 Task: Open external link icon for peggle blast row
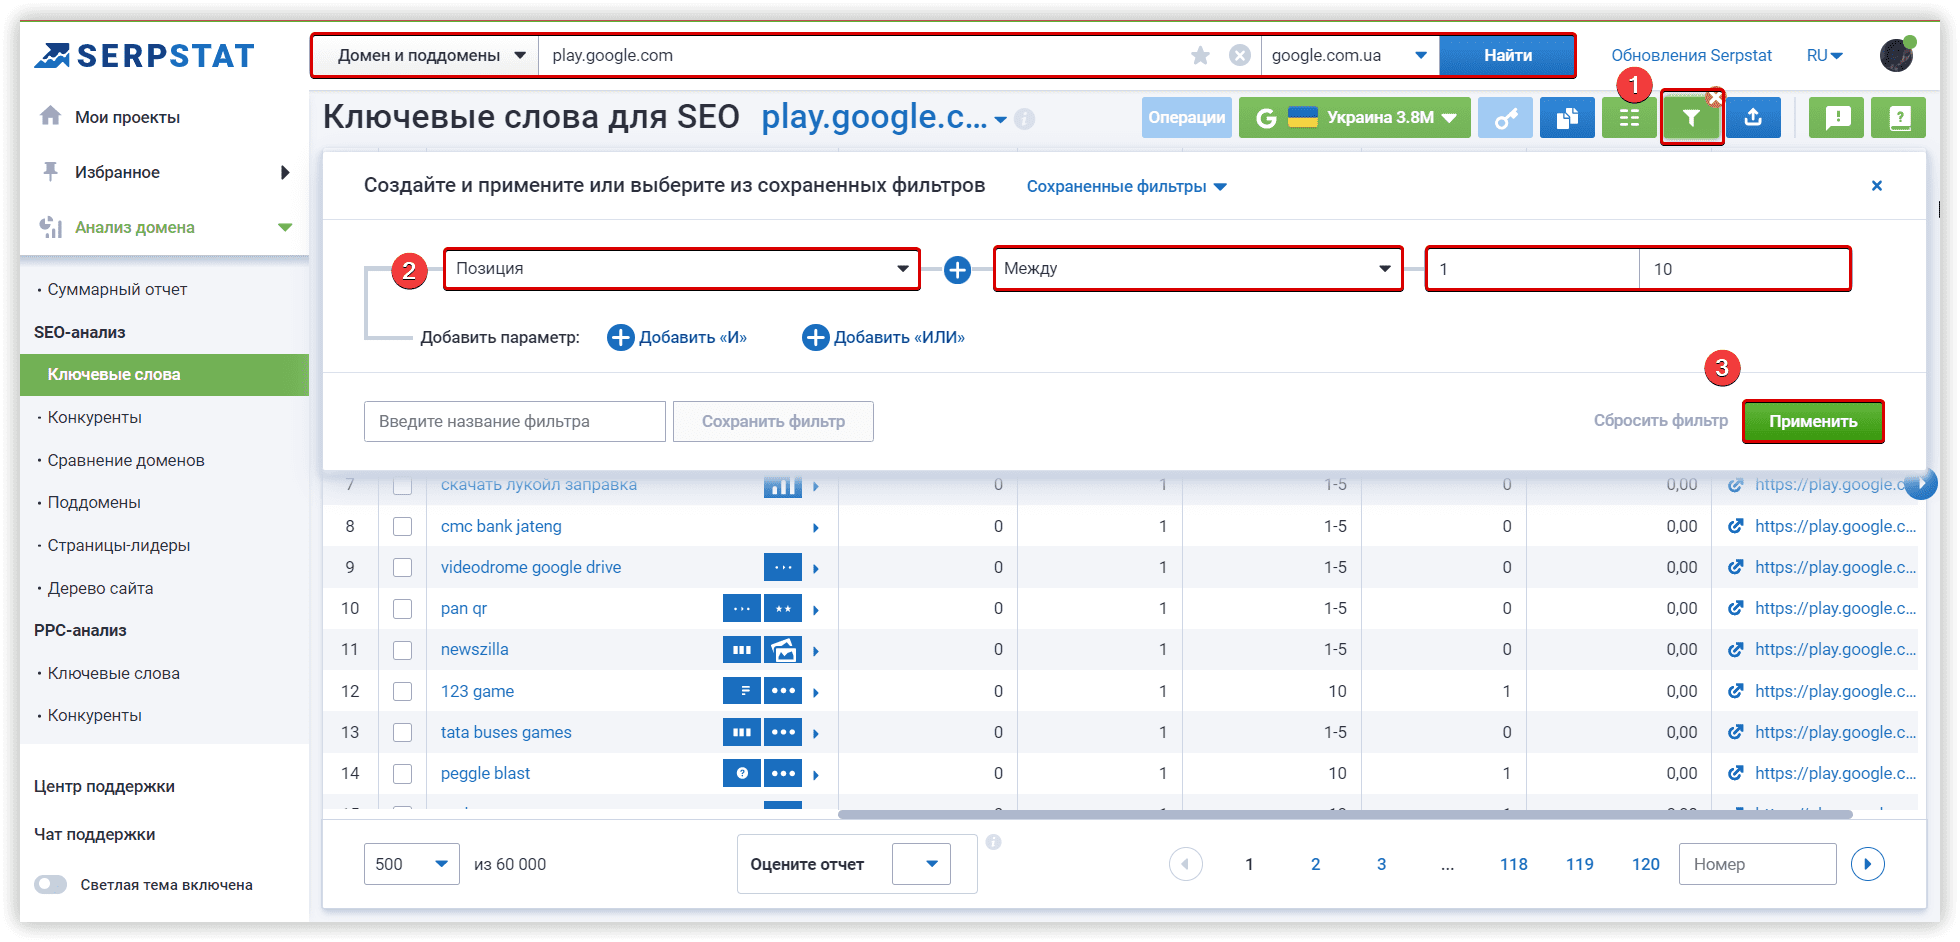tap(1736, 773)
